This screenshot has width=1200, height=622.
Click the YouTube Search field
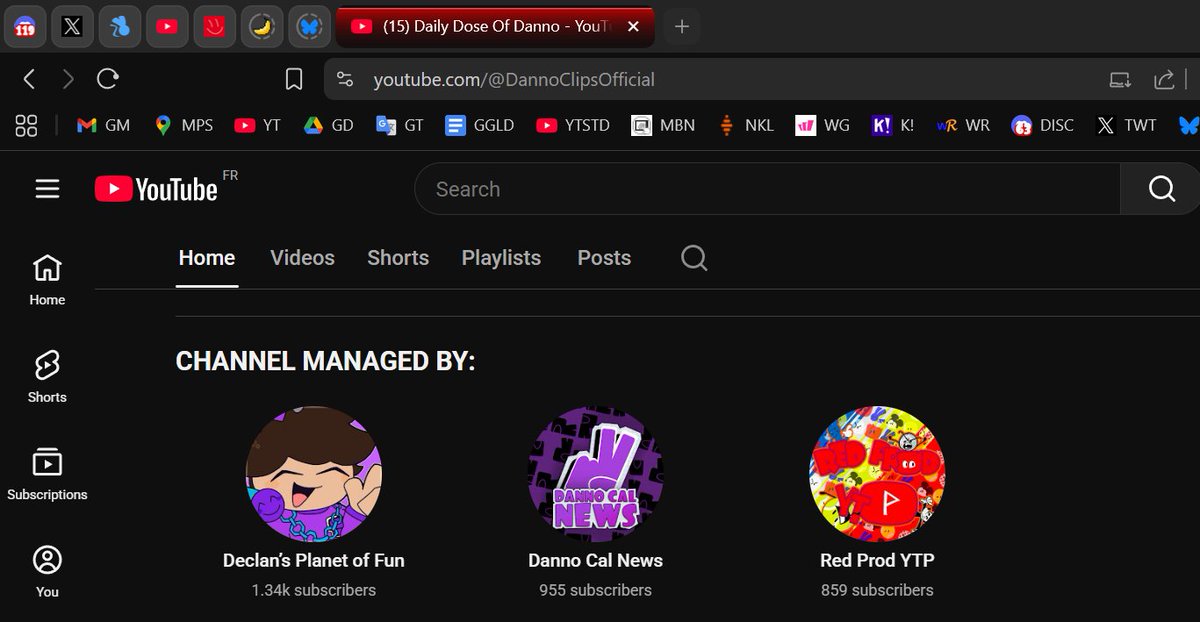pyautogui.click(x=767, y=189)
